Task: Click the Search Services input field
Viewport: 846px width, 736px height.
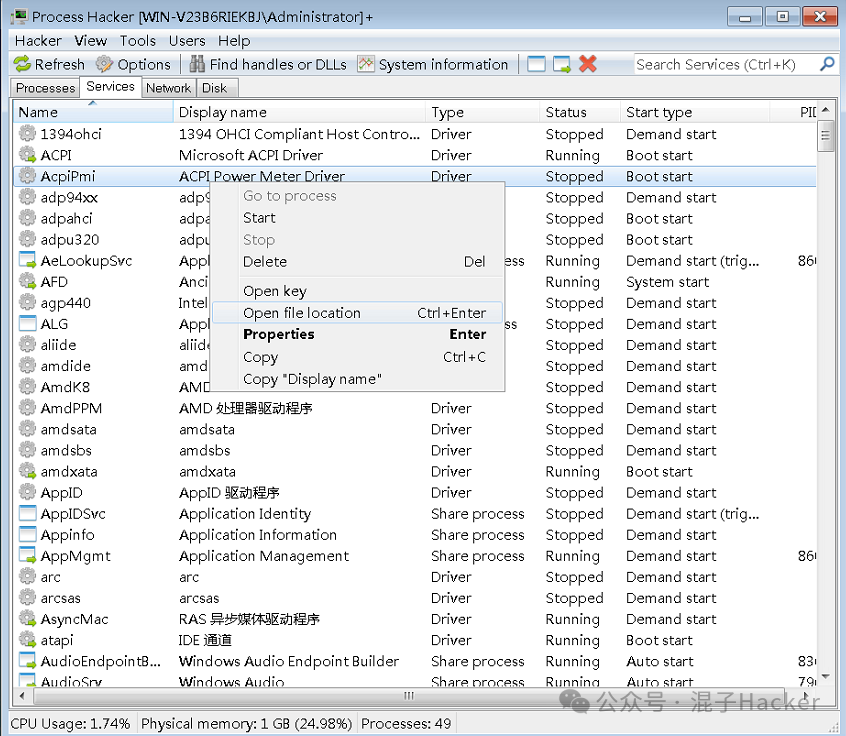Action: click(x=725, y=64)
